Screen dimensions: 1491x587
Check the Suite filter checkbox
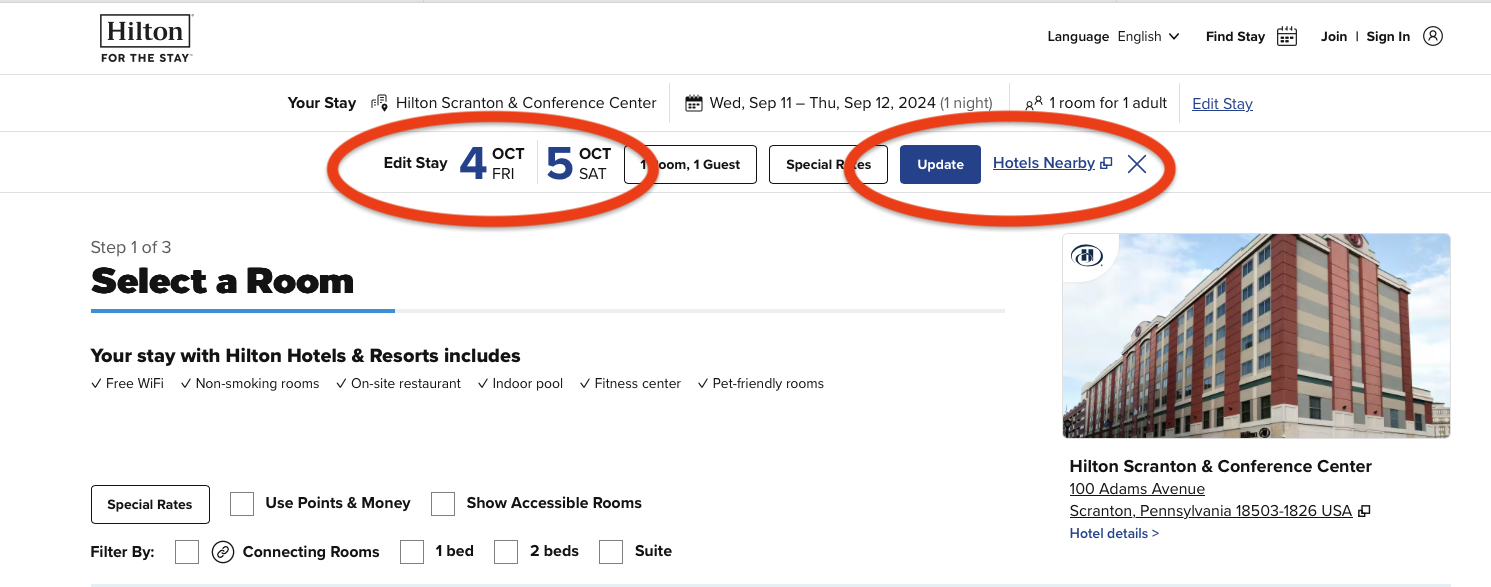[x=611, y=552]
